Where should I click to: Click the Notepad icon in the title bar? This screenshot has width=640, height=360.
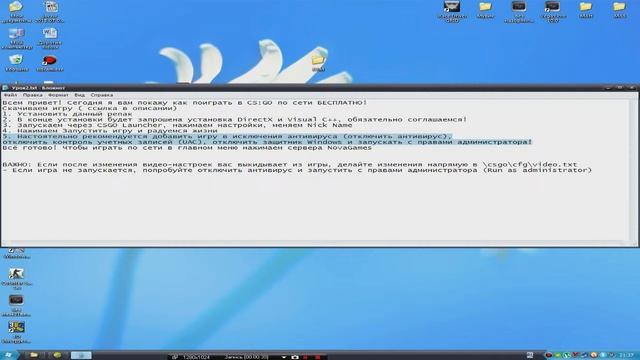5,88
